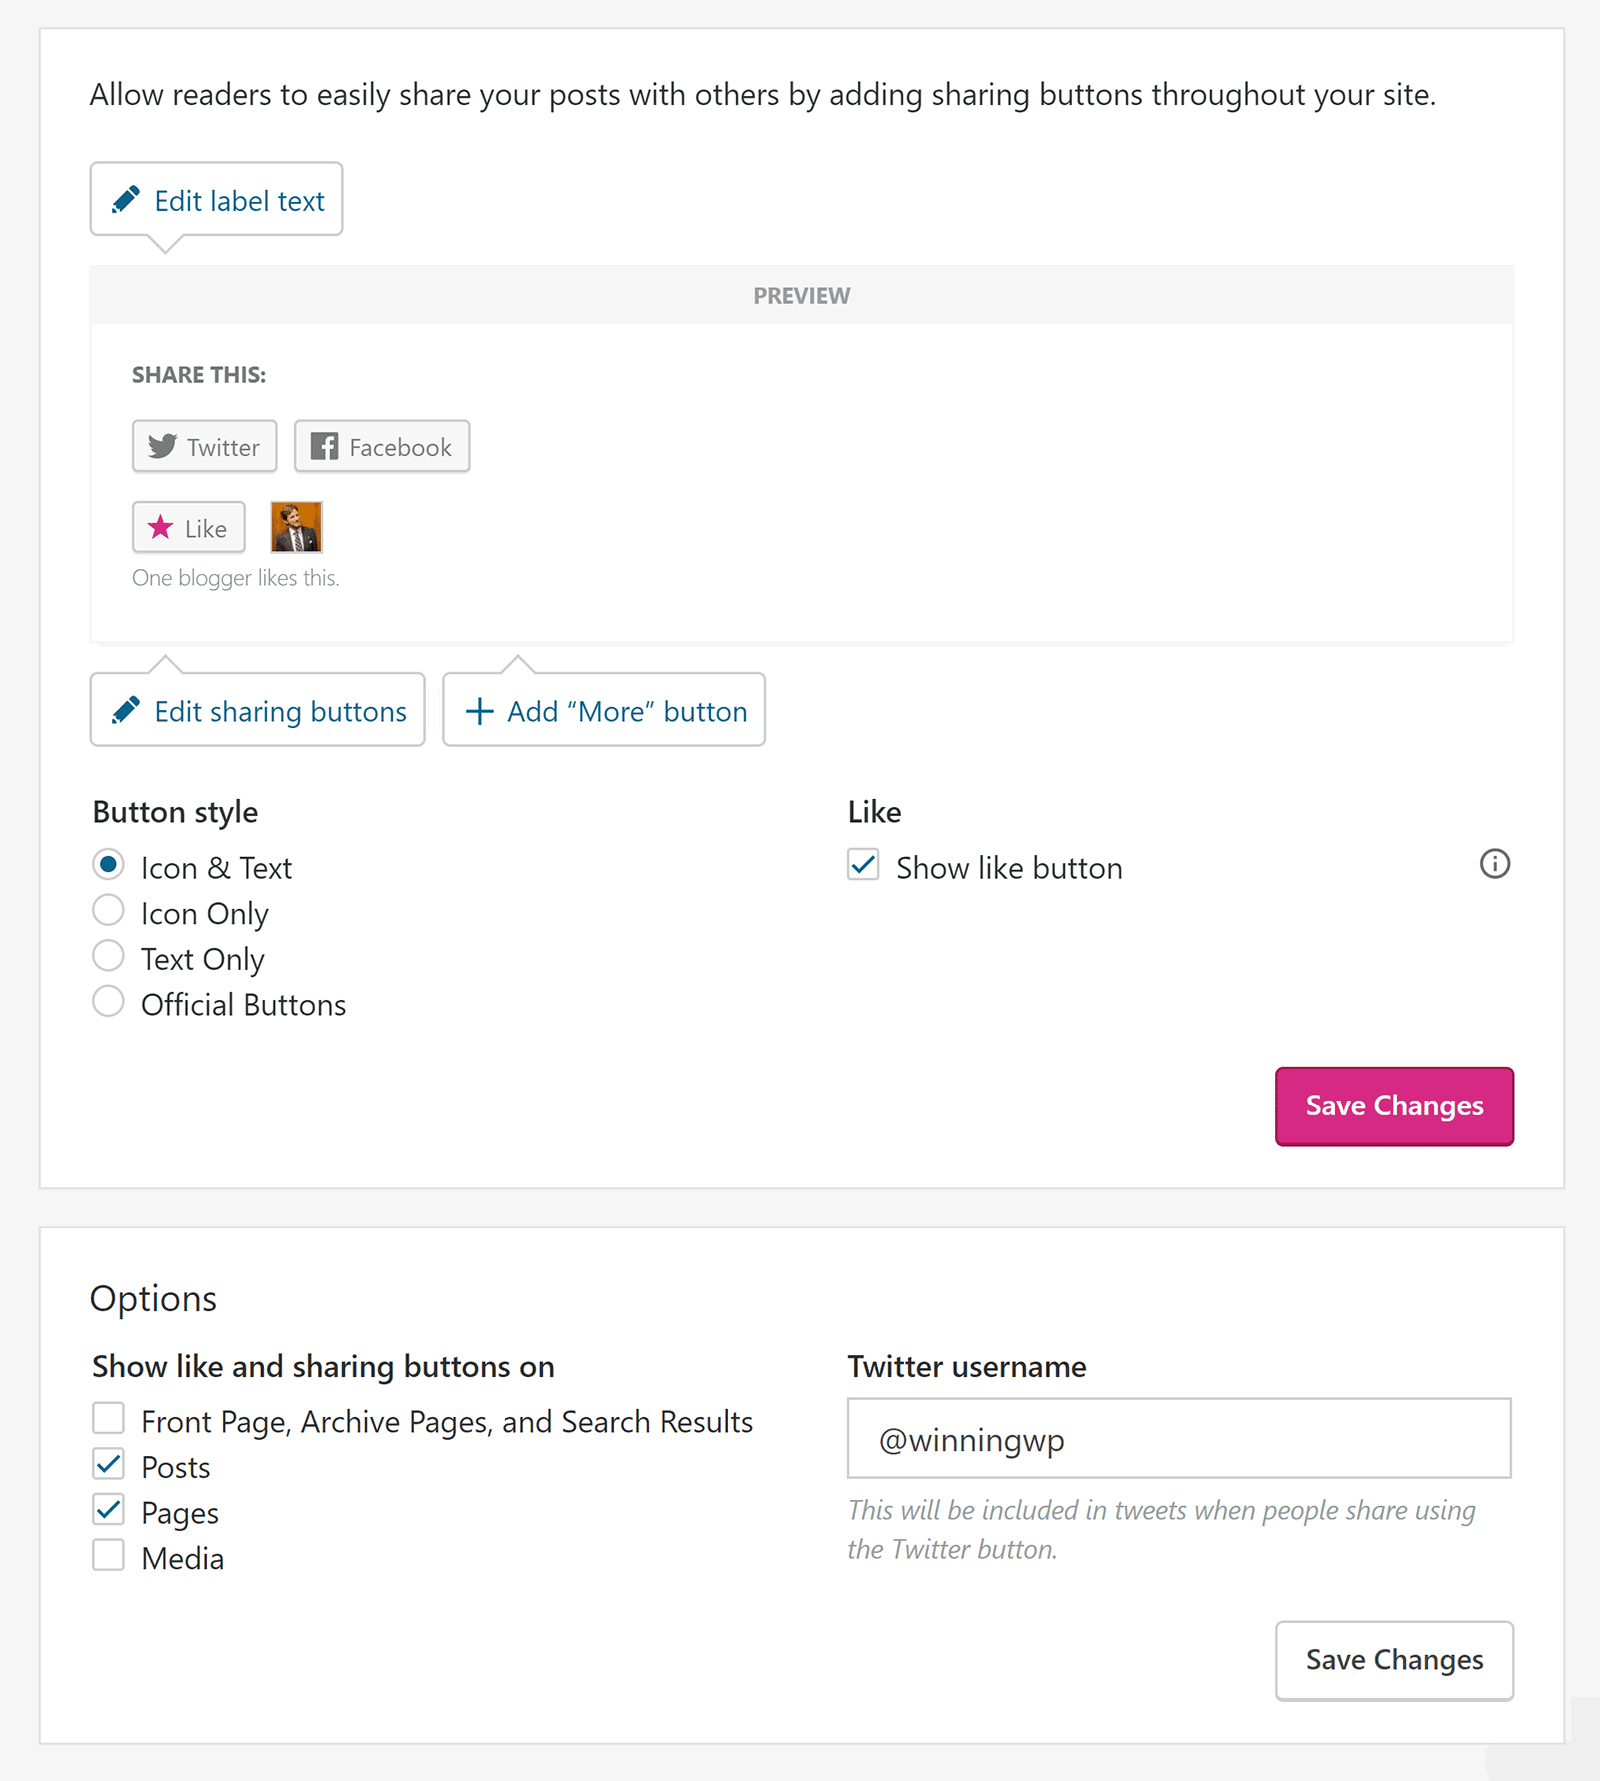The image size is (1600, 1781).
Task: Click the plus icon on Add More button
Action: tap(480, 711)
